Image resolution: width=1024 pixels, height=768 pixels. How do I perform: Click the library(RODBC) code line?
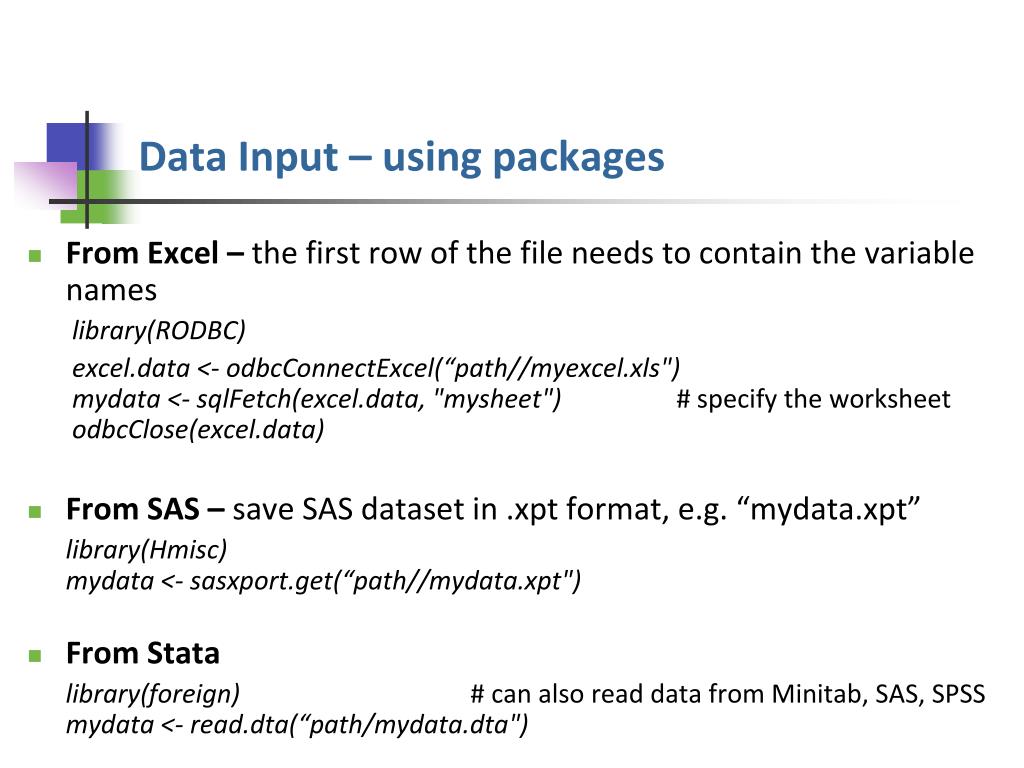coord(159,330)
